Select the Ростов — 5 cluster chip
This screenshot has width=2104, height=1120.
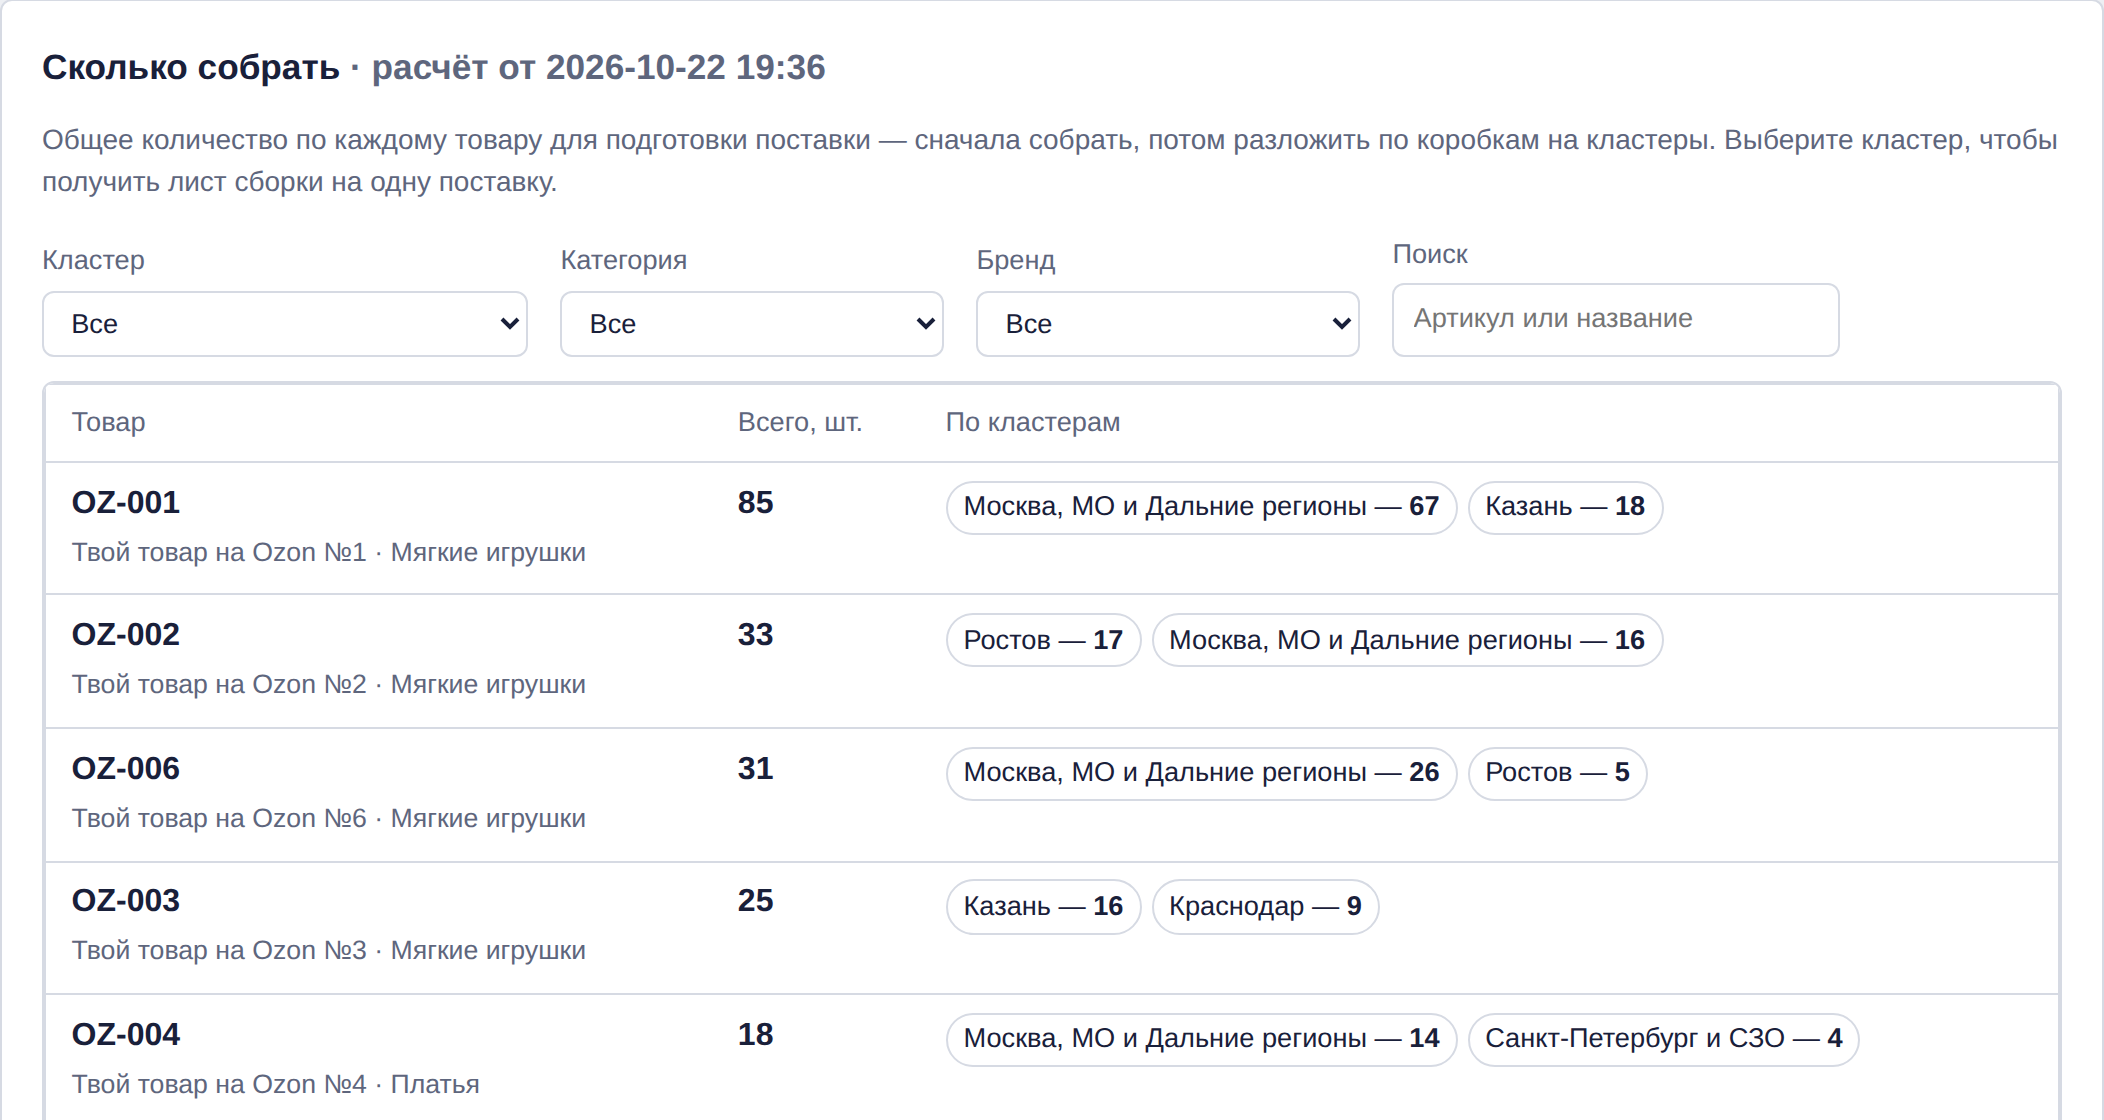(x=1557, y=773)
